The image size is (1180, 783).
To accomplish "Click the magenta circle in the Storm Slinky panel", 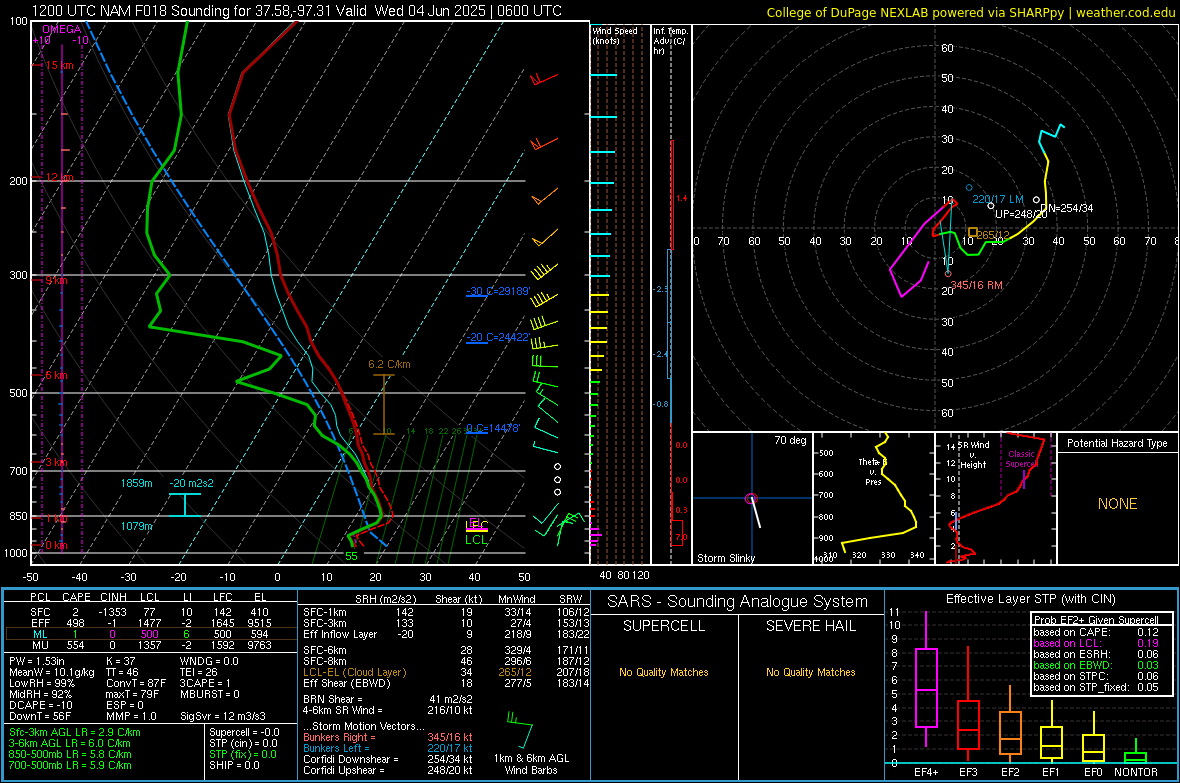I will [x=750, y=498].
